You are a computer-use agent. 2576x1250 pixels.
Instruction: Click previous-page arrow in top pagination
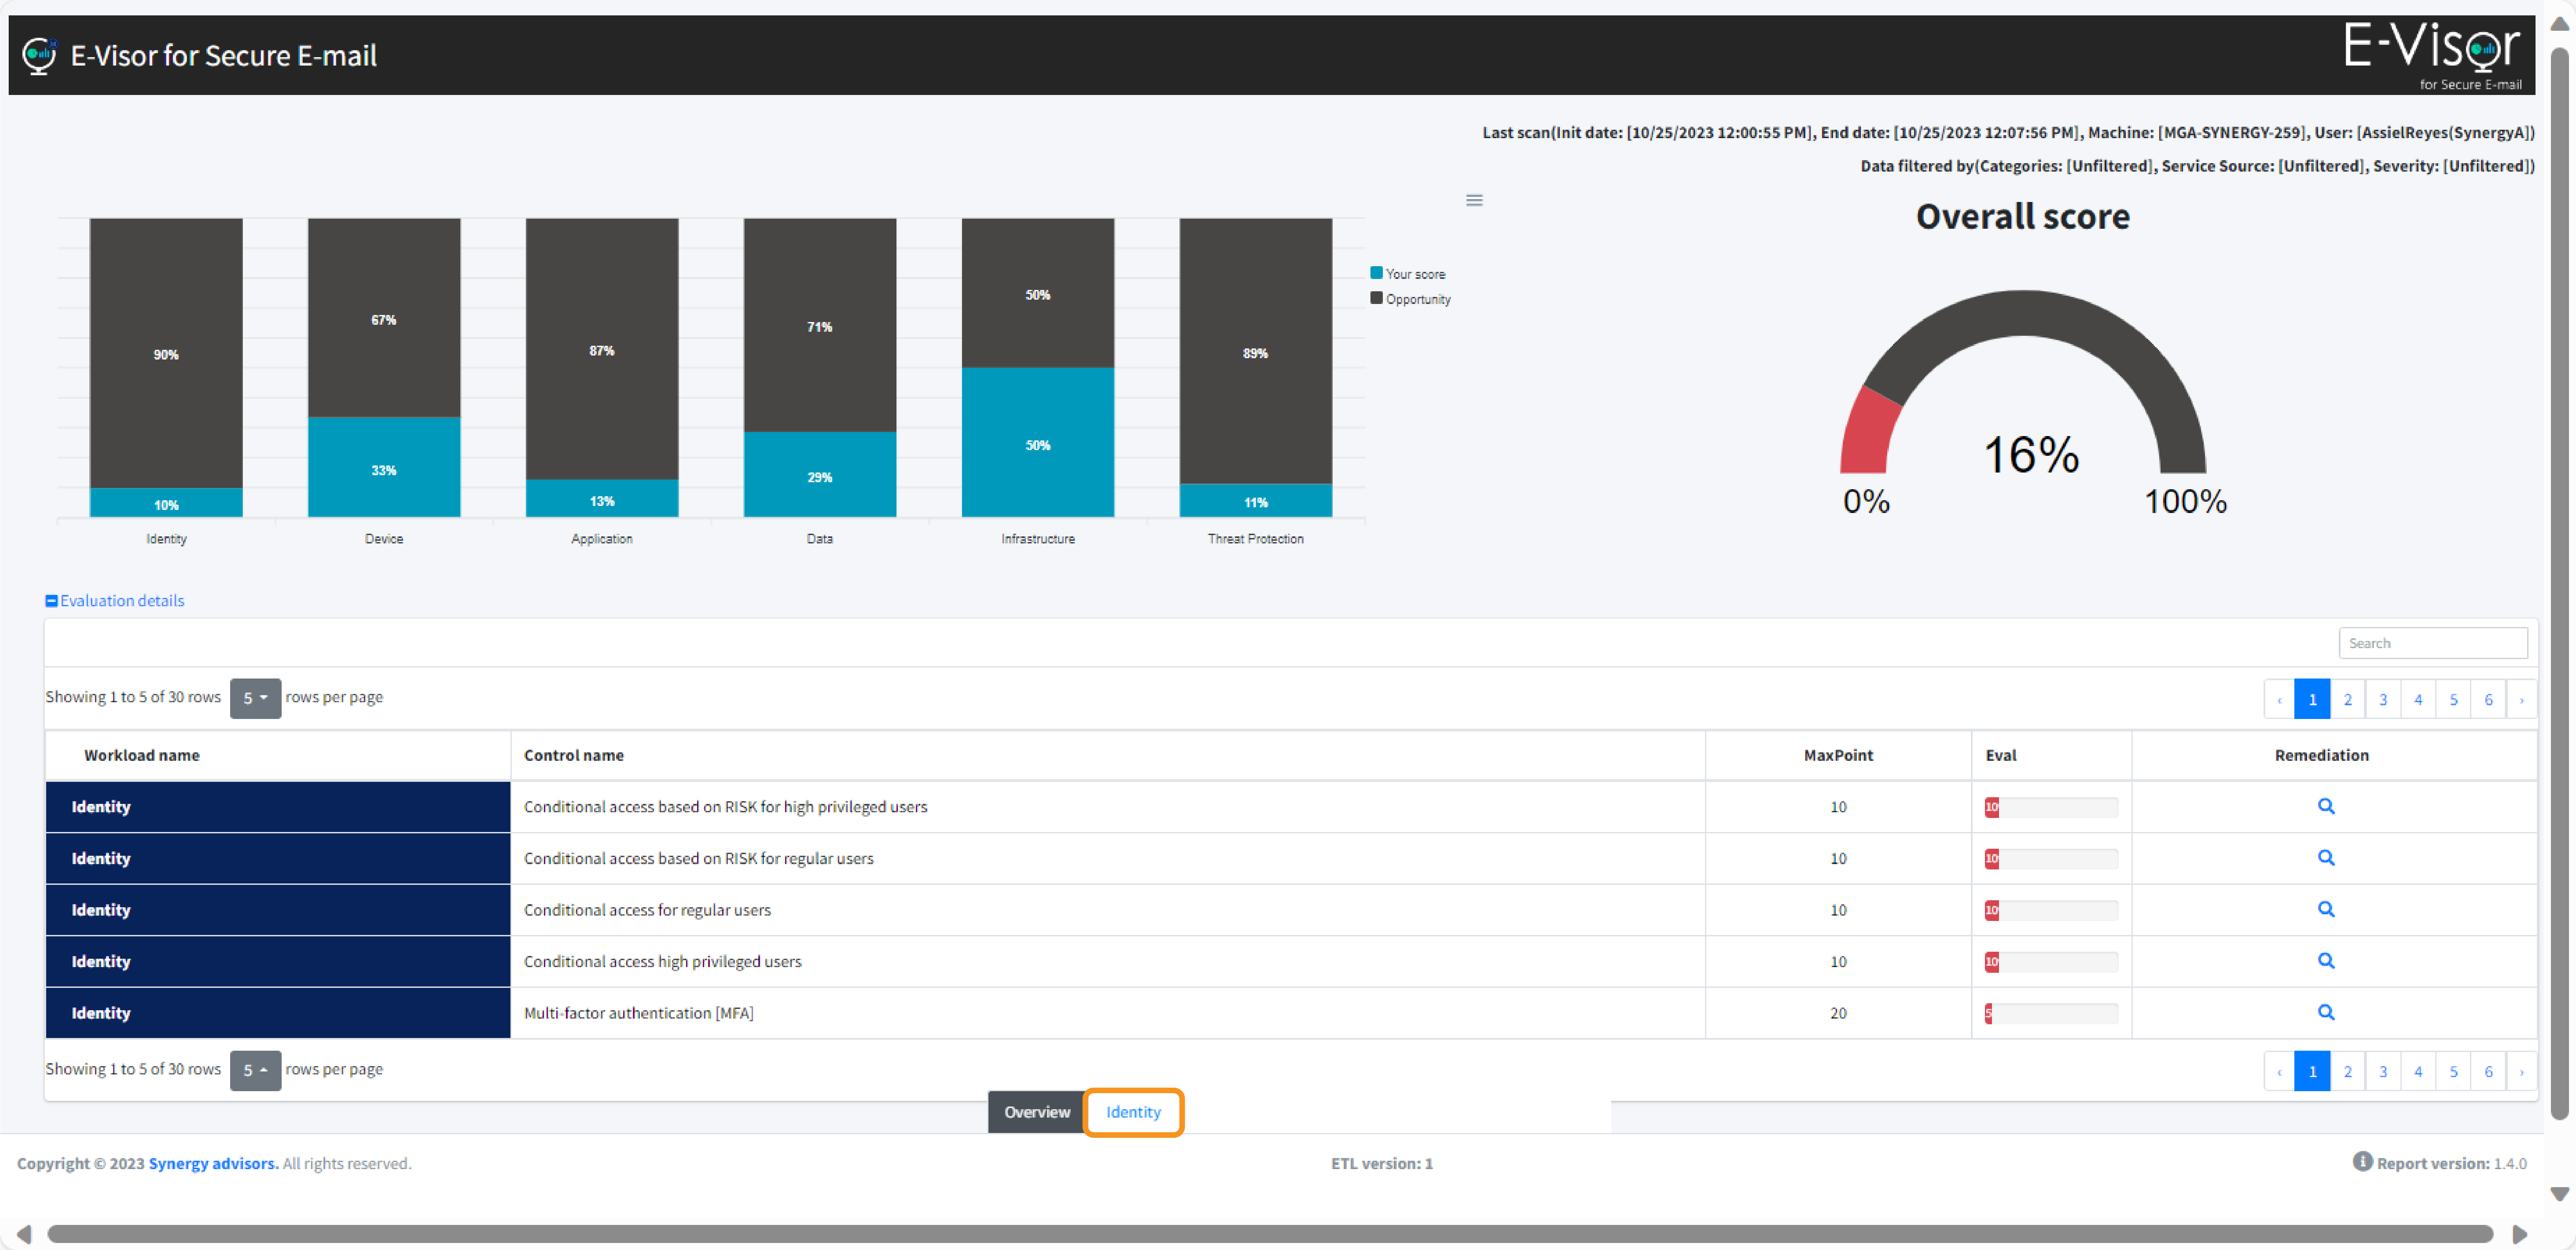click(x=2279, y=699)
